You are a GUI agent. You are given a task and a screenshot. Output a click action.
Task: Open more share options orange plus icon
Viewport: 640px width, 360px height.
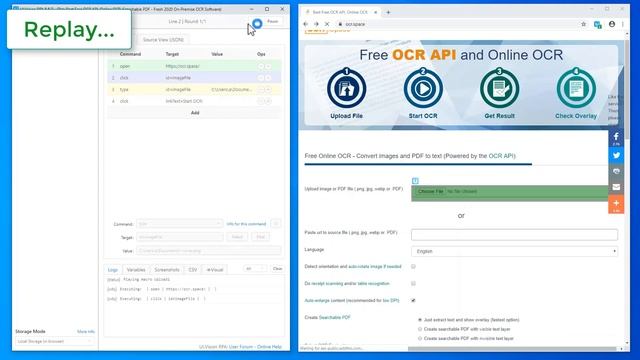click(616, 204)
